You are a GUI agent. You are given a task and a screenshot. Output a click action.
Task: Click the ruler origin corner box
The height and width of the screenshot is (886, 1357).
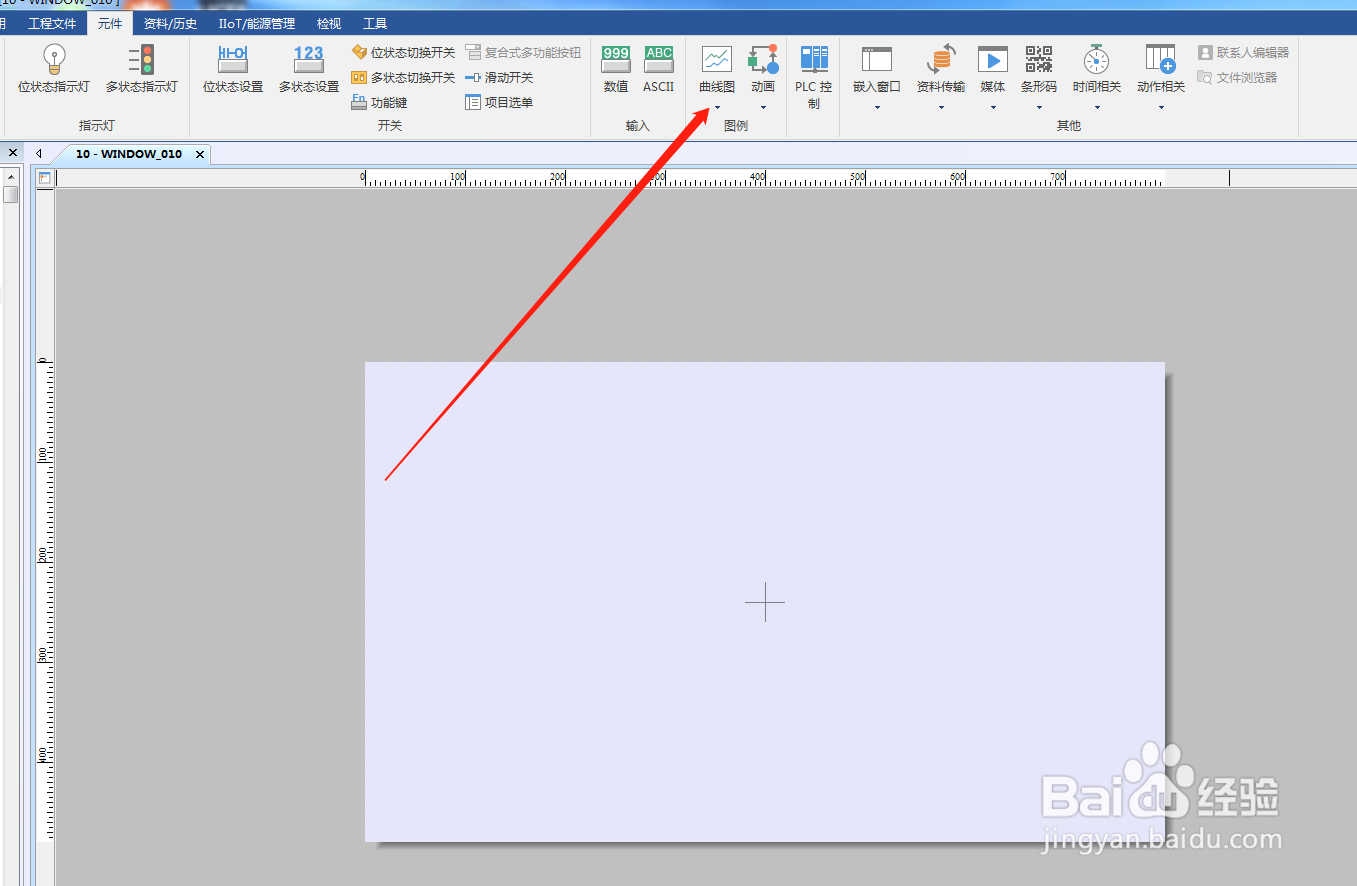(x=44, y=178)
